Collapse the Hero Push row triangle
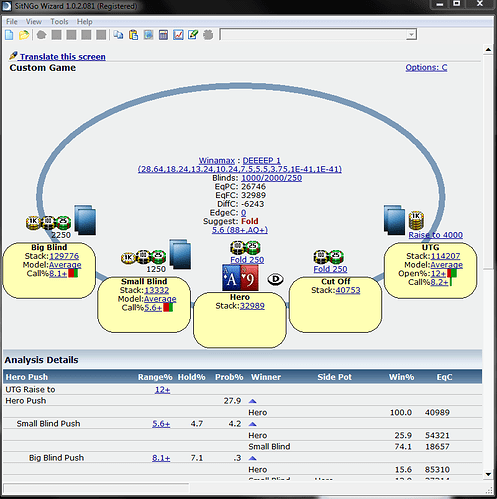Viewport: 497px width, 499px height. (252, 401)
